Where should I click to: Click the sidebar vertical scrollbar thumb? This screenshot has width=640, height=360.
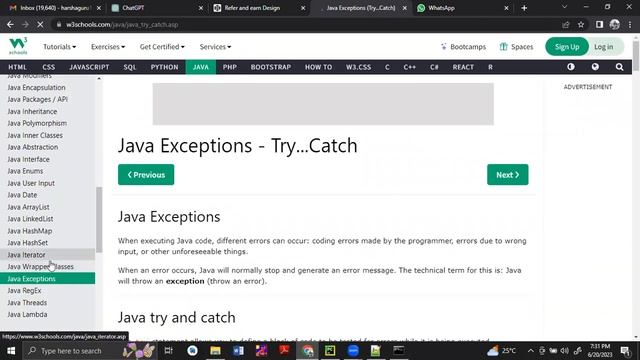(99, 219)
